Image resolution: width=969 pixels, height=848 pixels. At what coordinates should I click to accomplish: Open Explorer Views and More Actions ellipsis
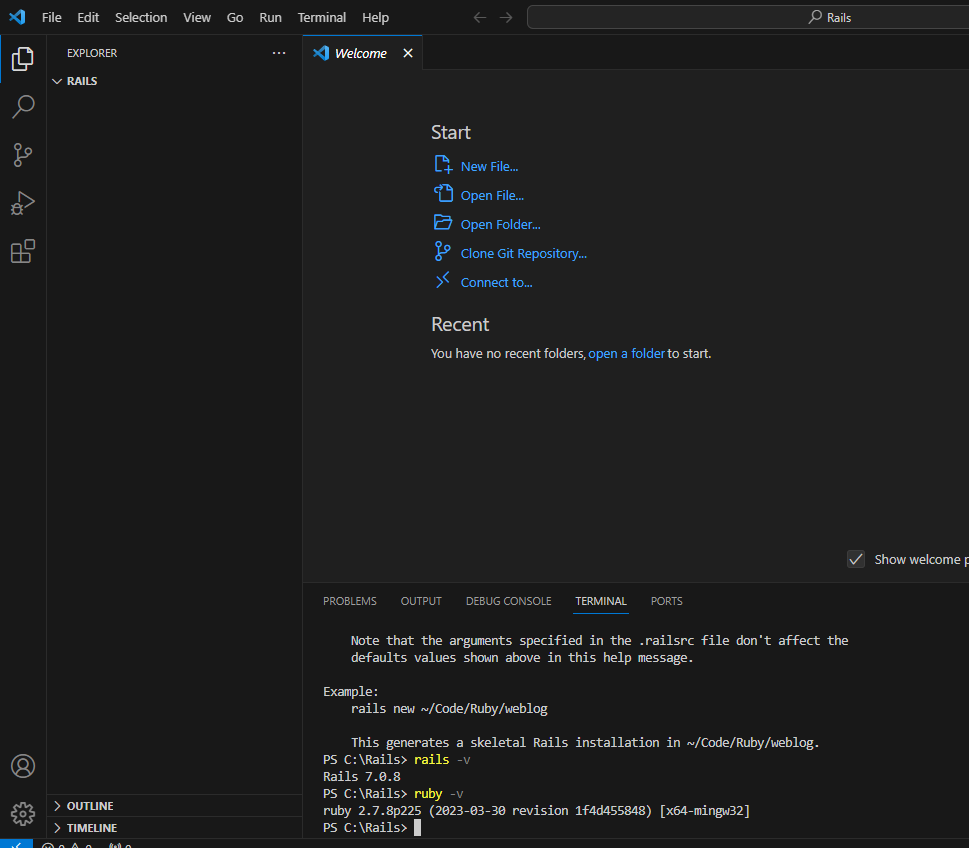click(x=279, y=53)
